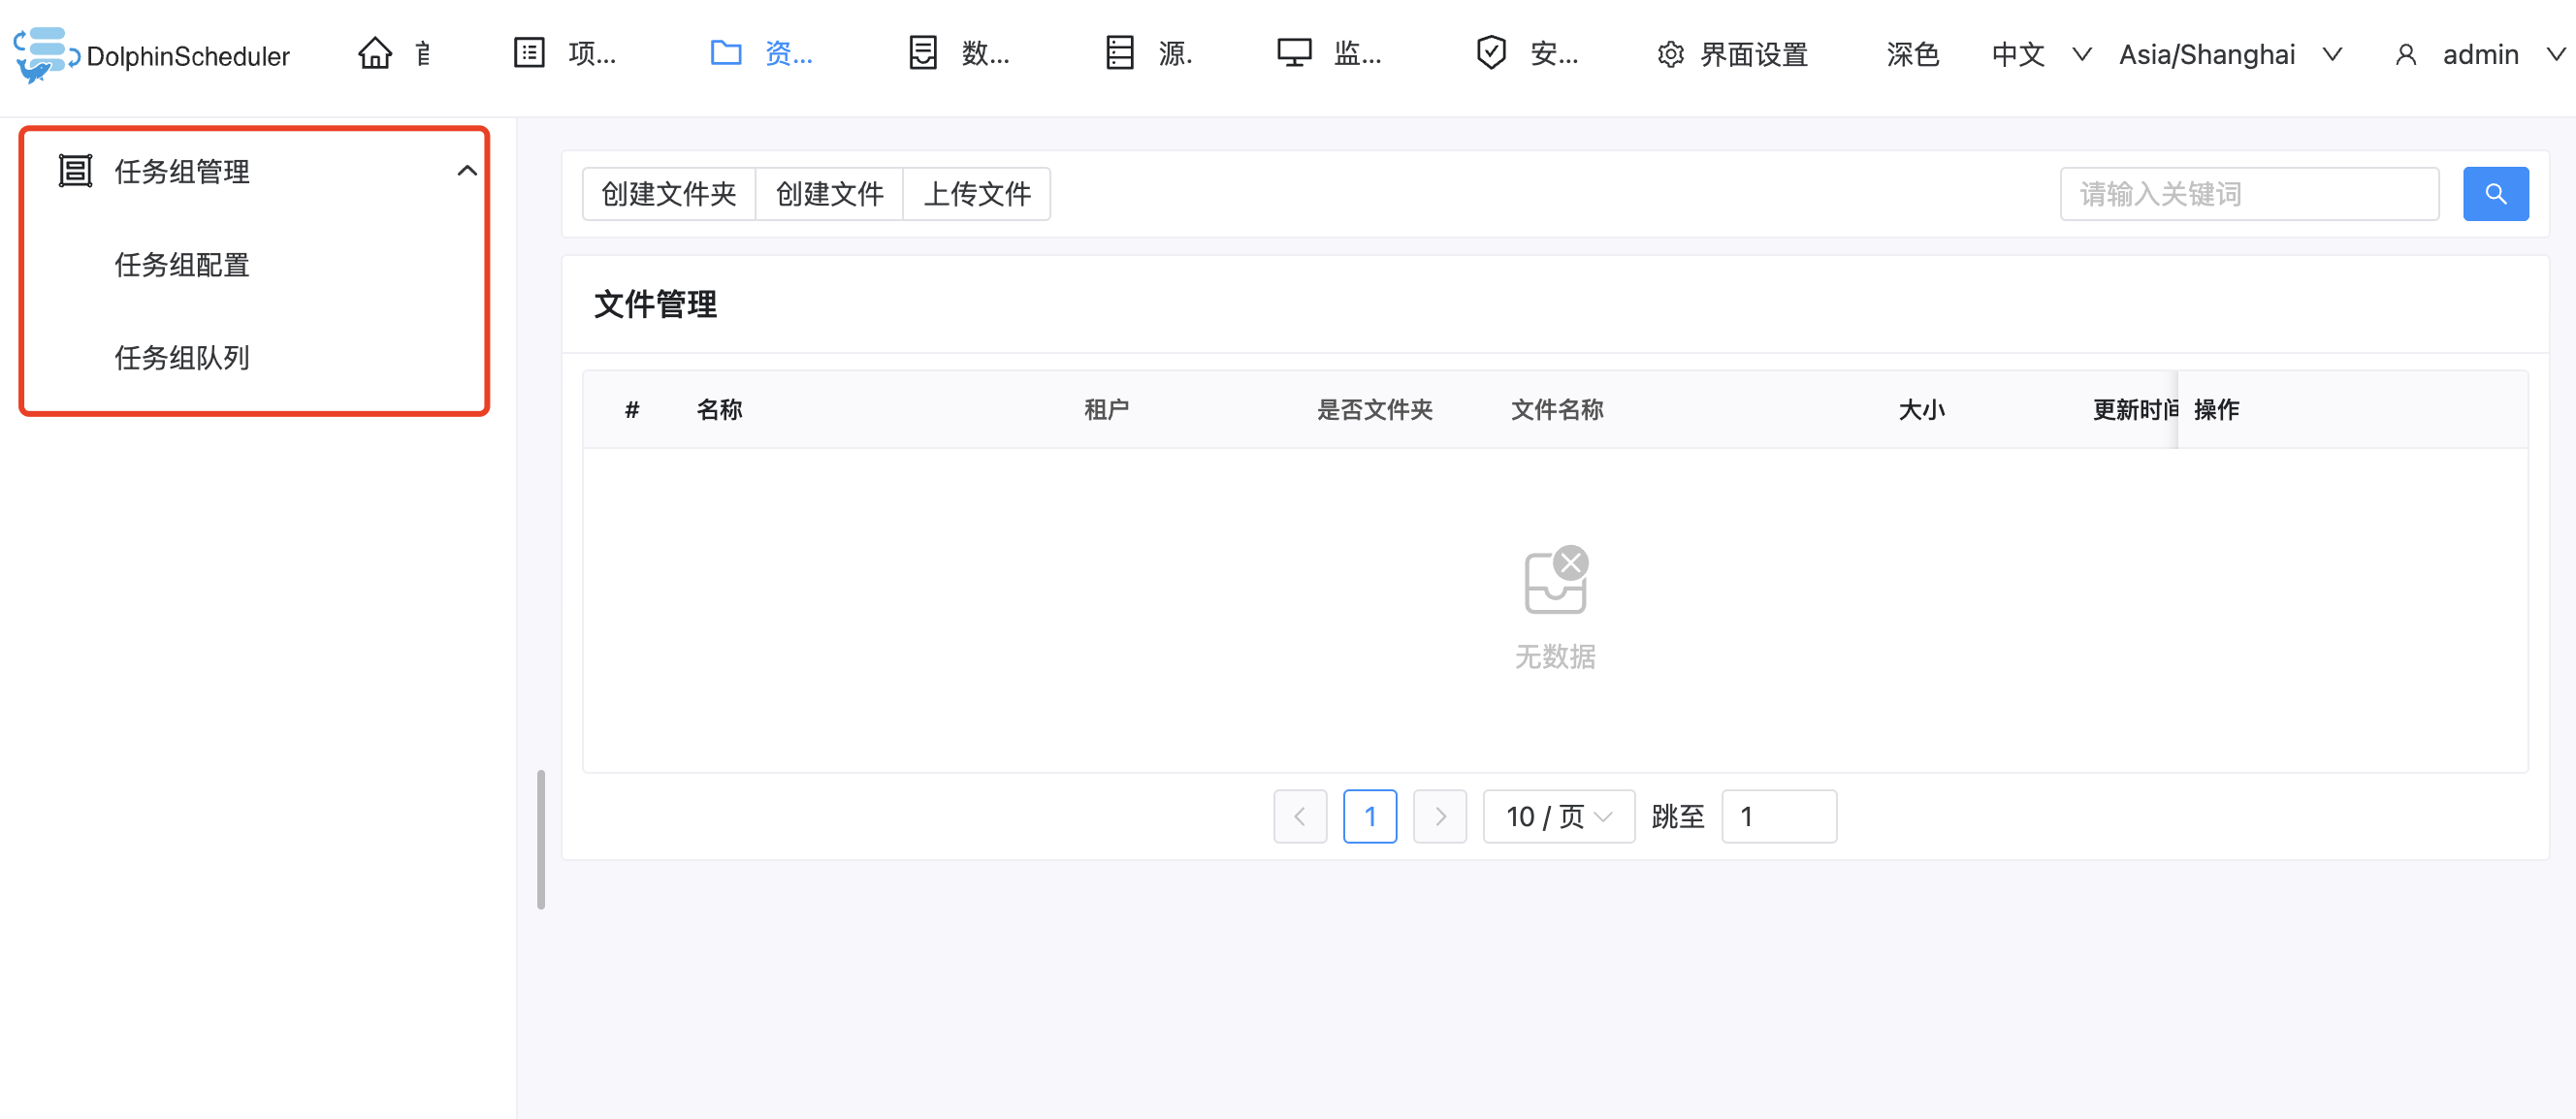Open the monitor screen icon

tap(1294, 54)
